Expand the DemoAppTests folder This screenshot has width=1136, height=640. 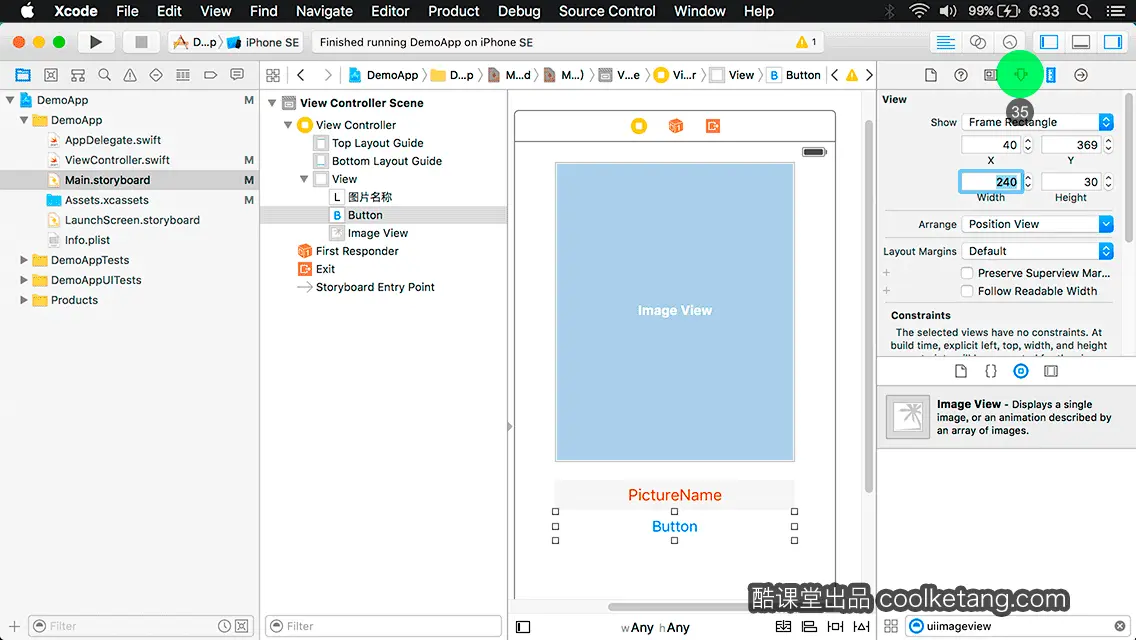pyautogui.click(x=24, y=259)
